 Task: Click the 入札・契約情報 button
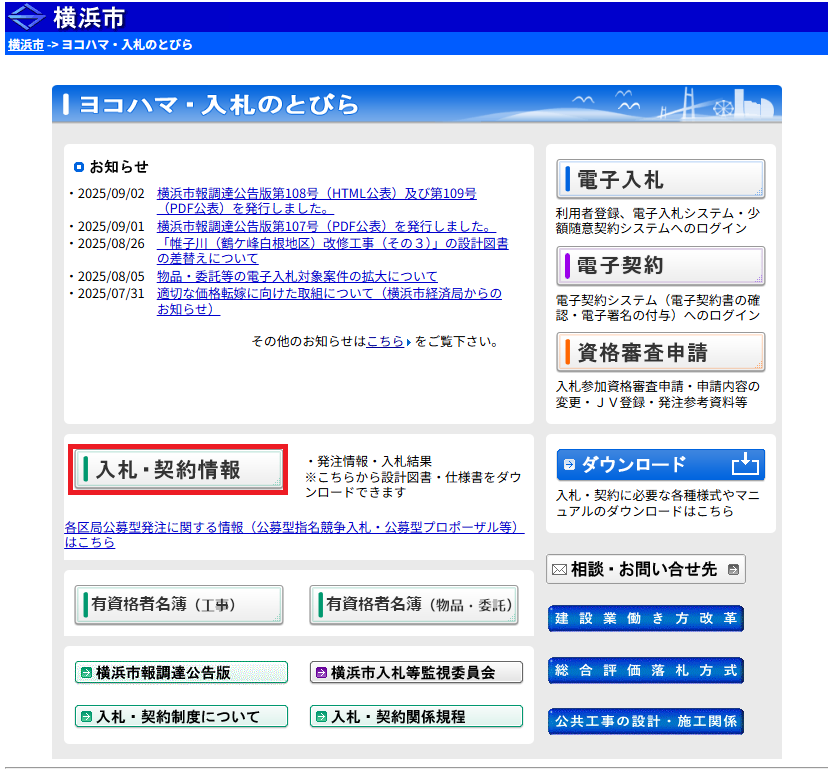(178, 469)
